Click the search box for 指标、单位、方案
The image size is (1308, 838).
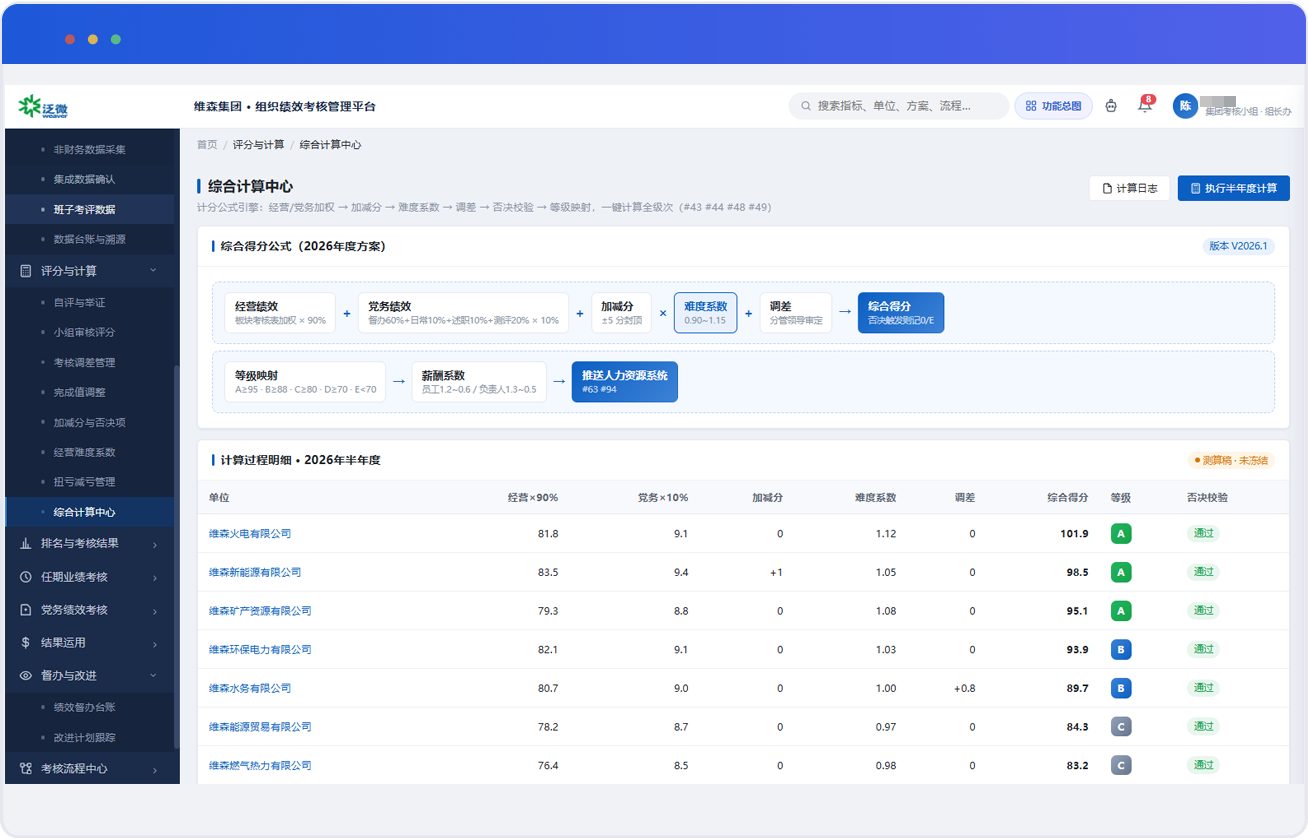tap(899, 106)
